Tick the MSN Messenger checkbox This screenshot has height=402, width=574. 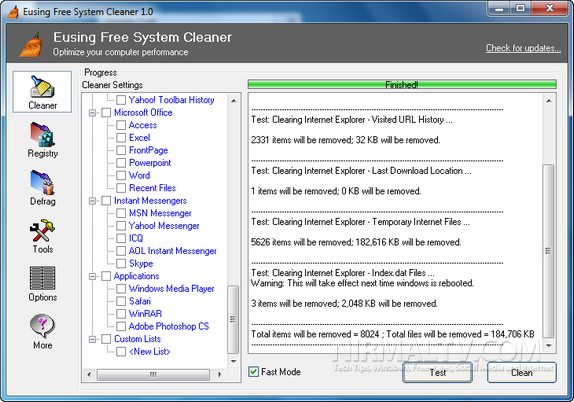click(121, 213)
